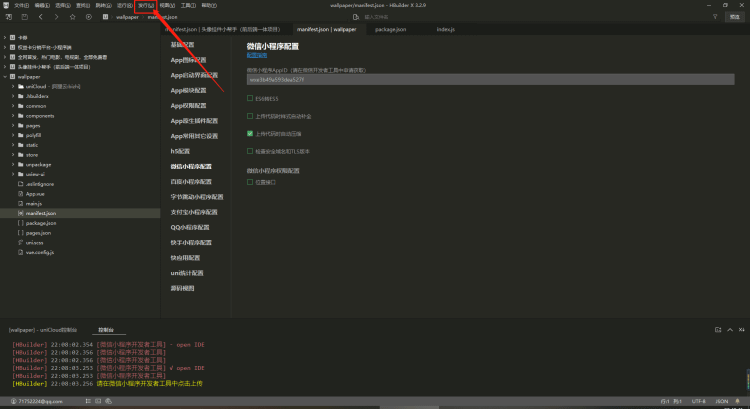Open the 工具 (tools) menu

coord(188,5)
